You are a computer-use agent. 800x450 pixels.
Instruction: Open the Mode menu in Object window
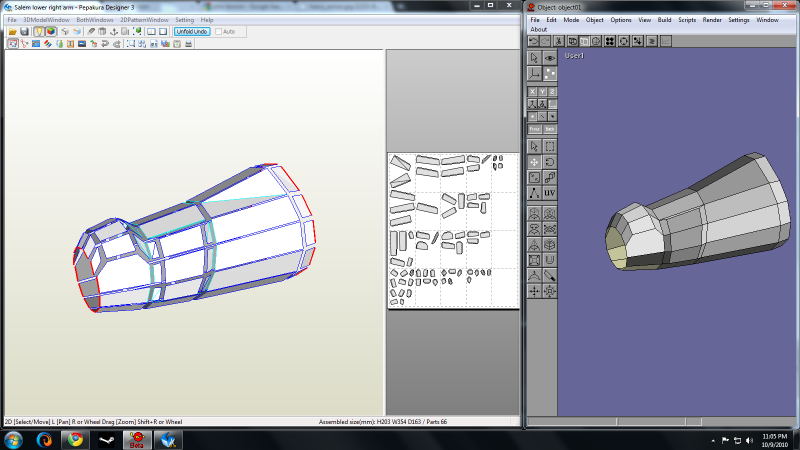571,20
